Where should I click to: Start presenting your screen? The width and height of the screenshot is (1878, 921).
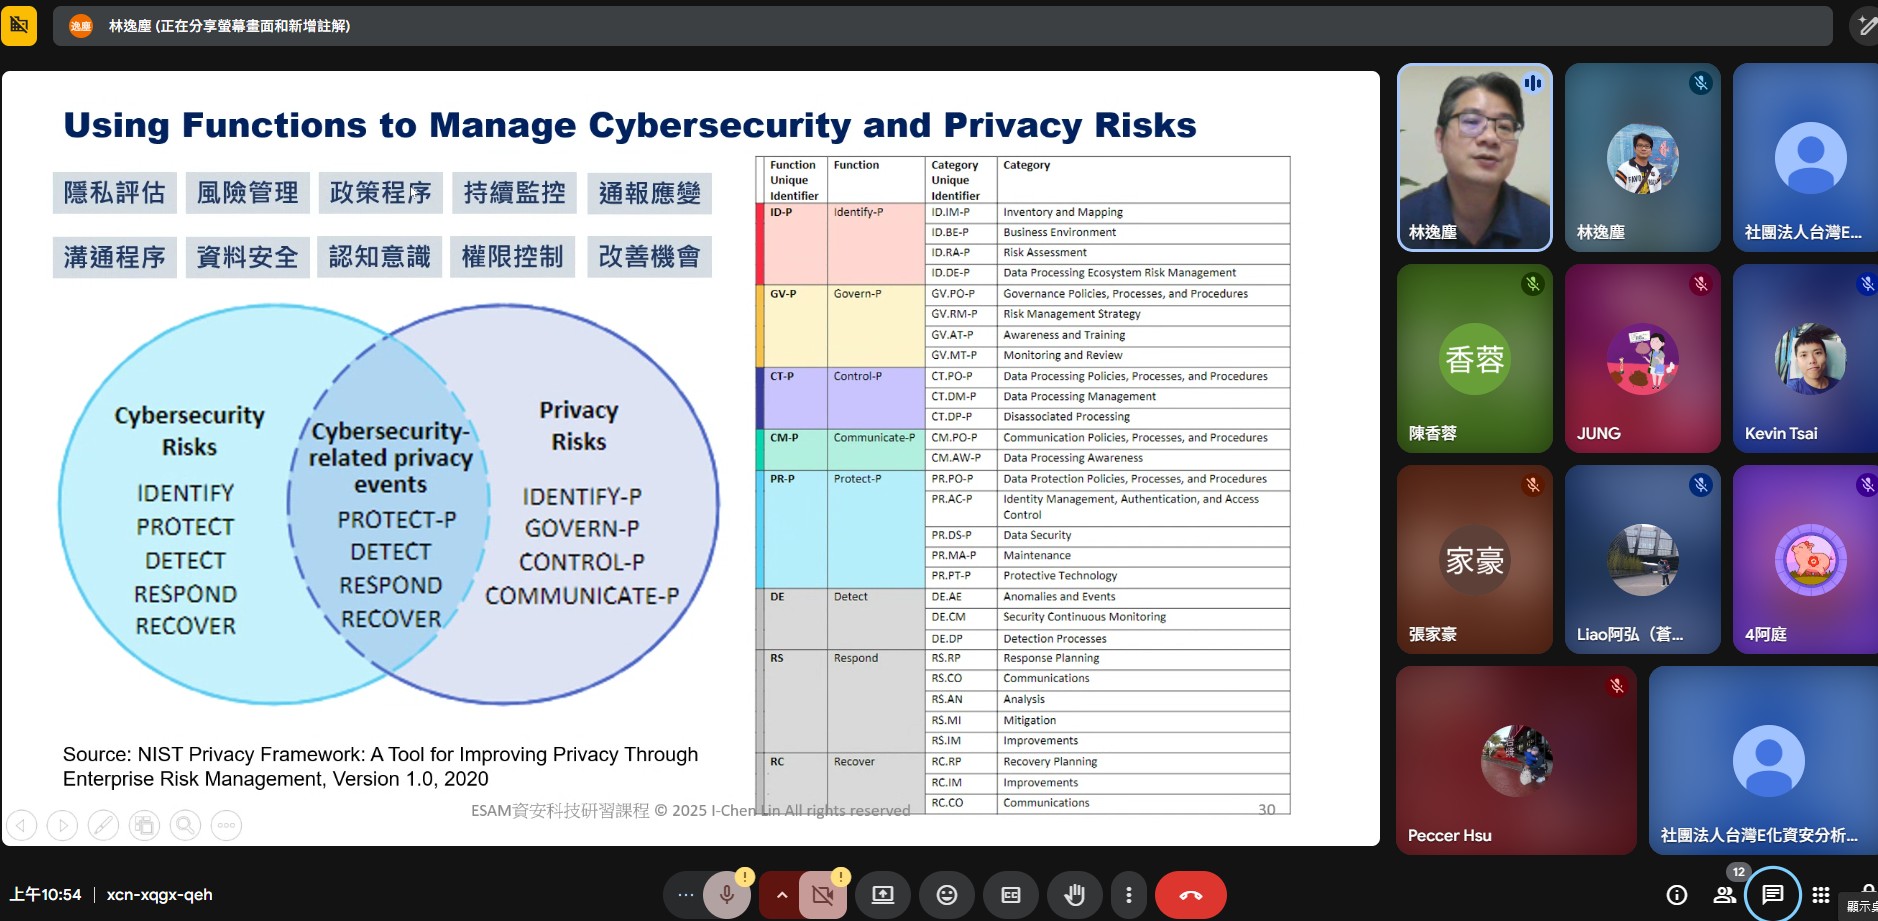click(883, 895)
